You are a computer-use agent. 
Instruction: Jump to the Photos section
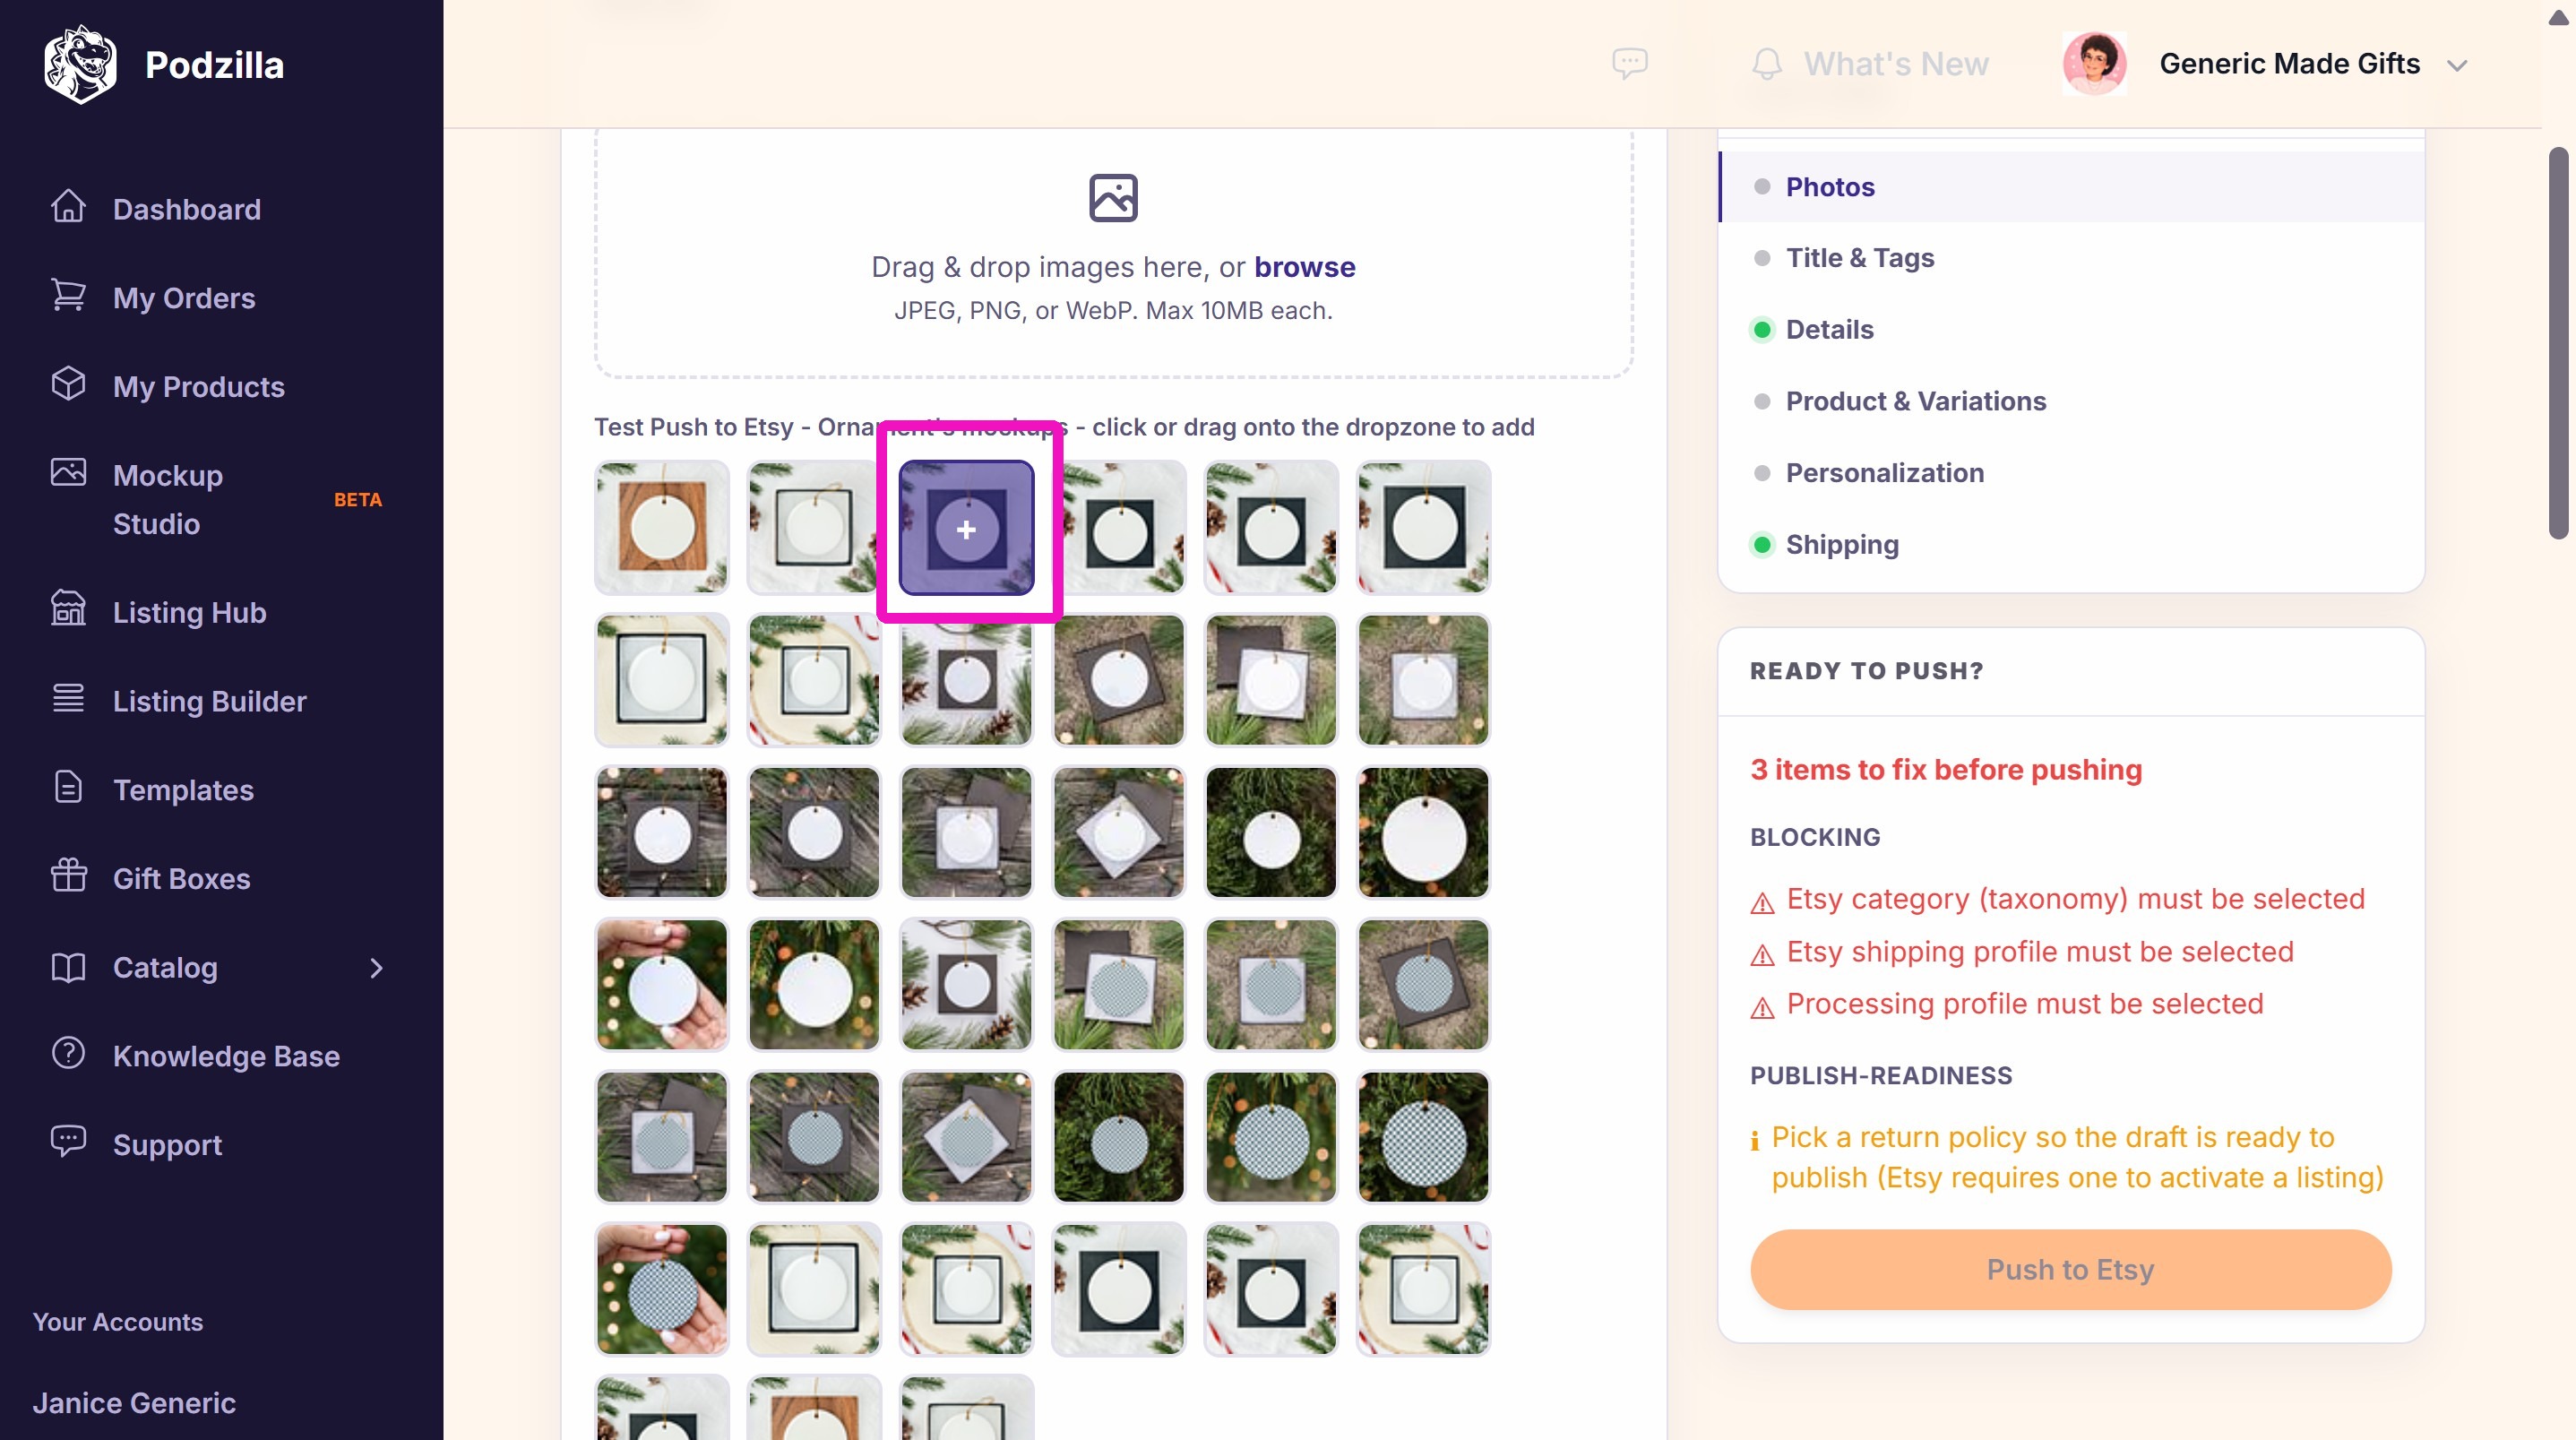coord(2071,187)
